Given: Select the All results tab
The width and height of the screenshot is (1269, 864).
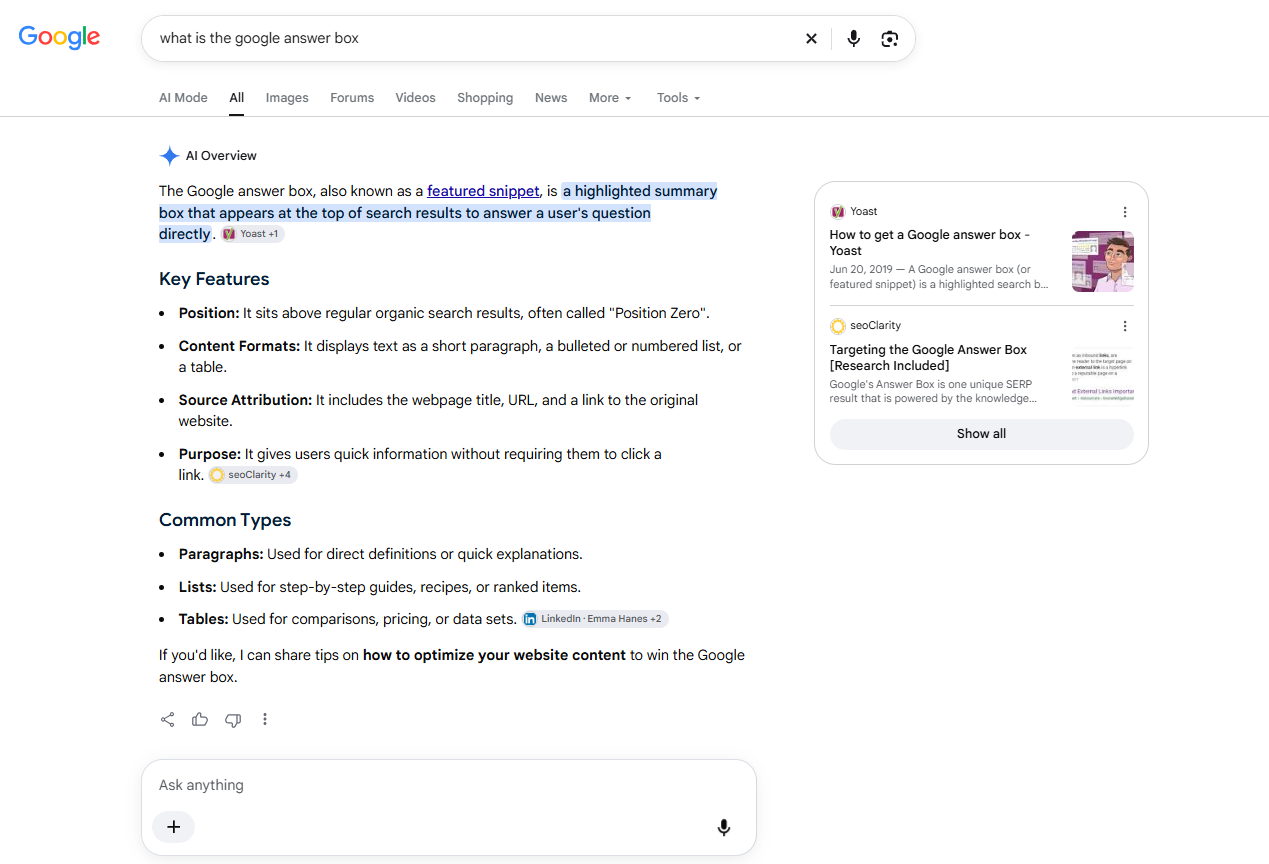Looking at the screenshot, I should pos(236,98).
